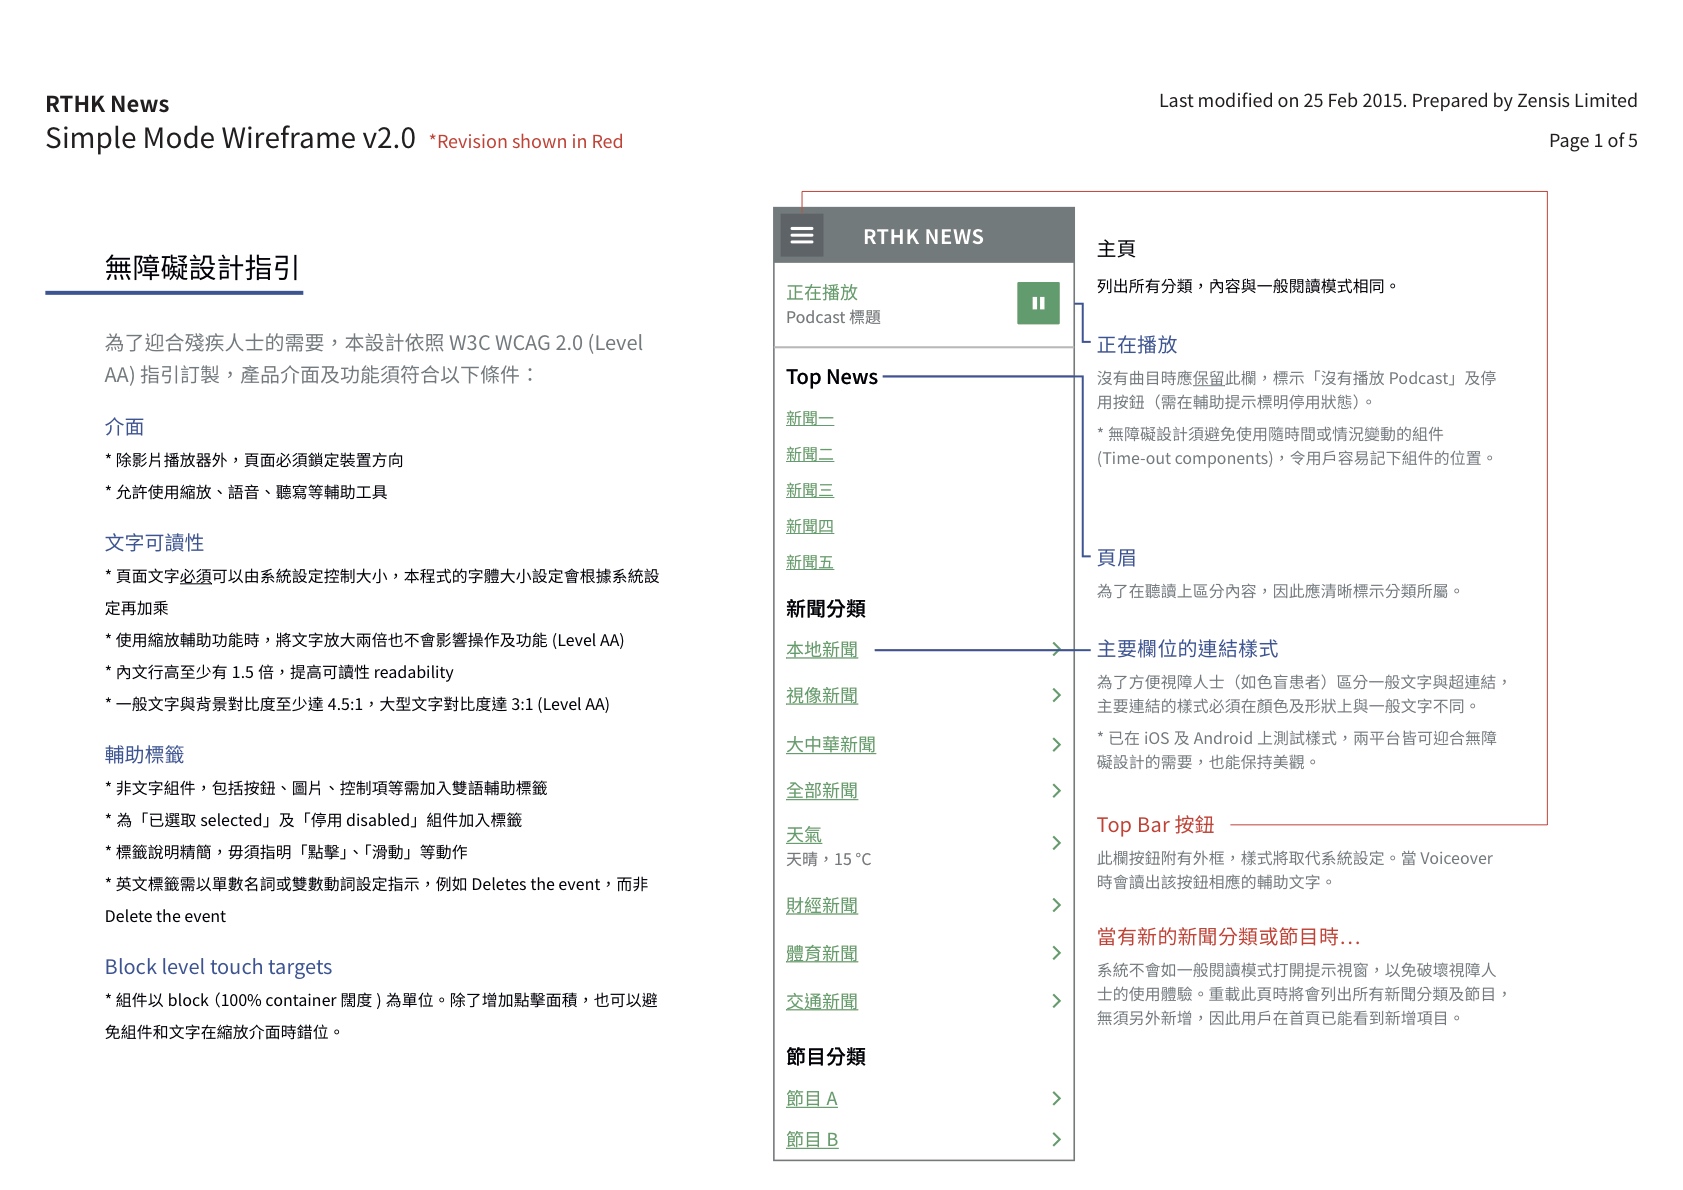Pause the currently playing podcast

1037,303
